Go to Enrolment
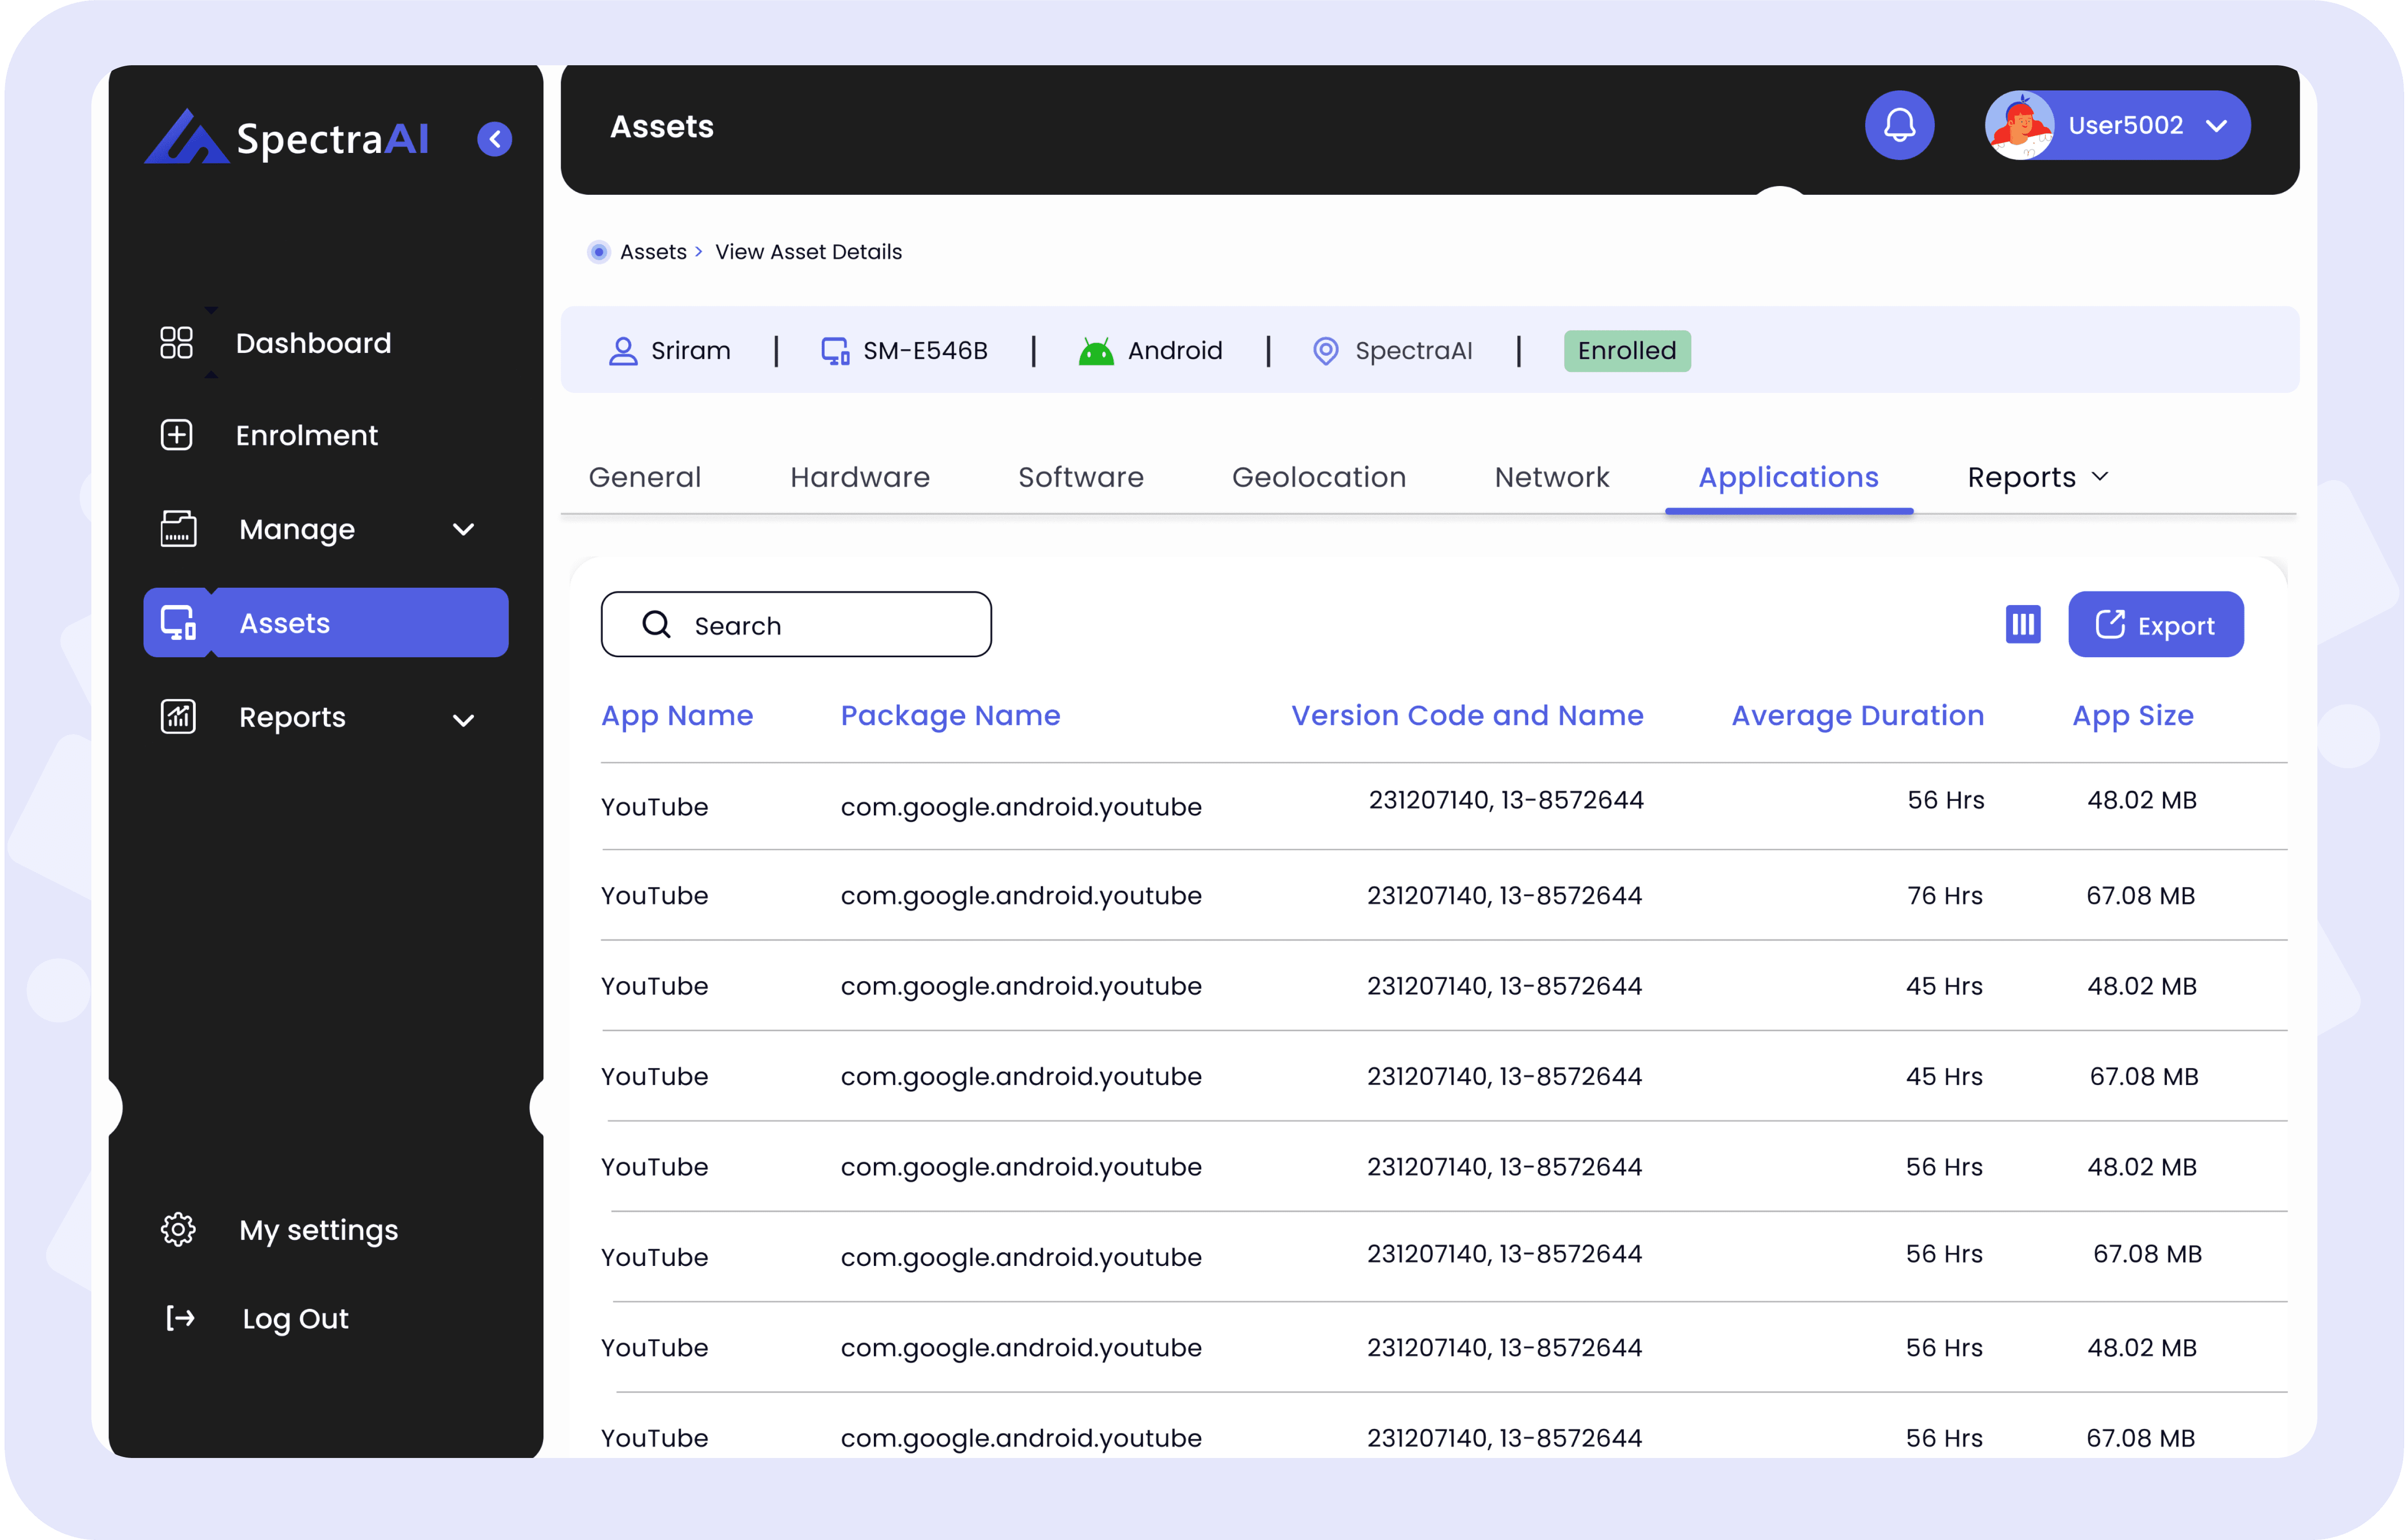Viewport: 2405px width, 1540px height. pos(306,435)
